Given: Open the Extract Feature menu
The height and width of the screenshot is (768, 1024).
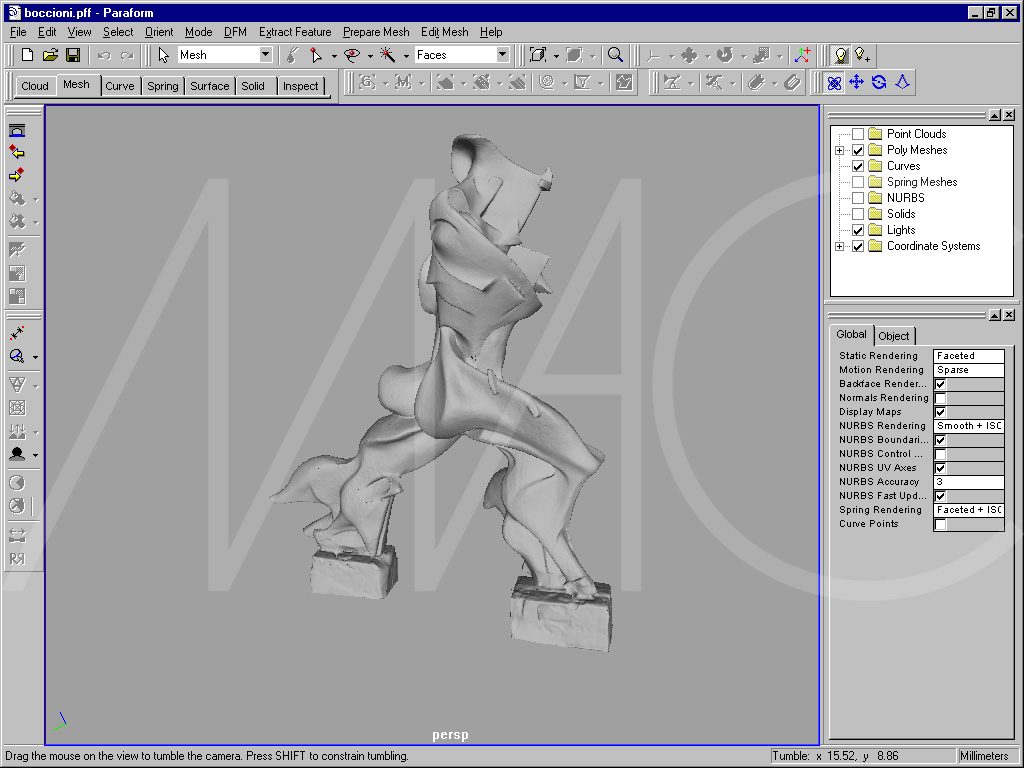Looking at the screenshot, I should click(295, 32).
